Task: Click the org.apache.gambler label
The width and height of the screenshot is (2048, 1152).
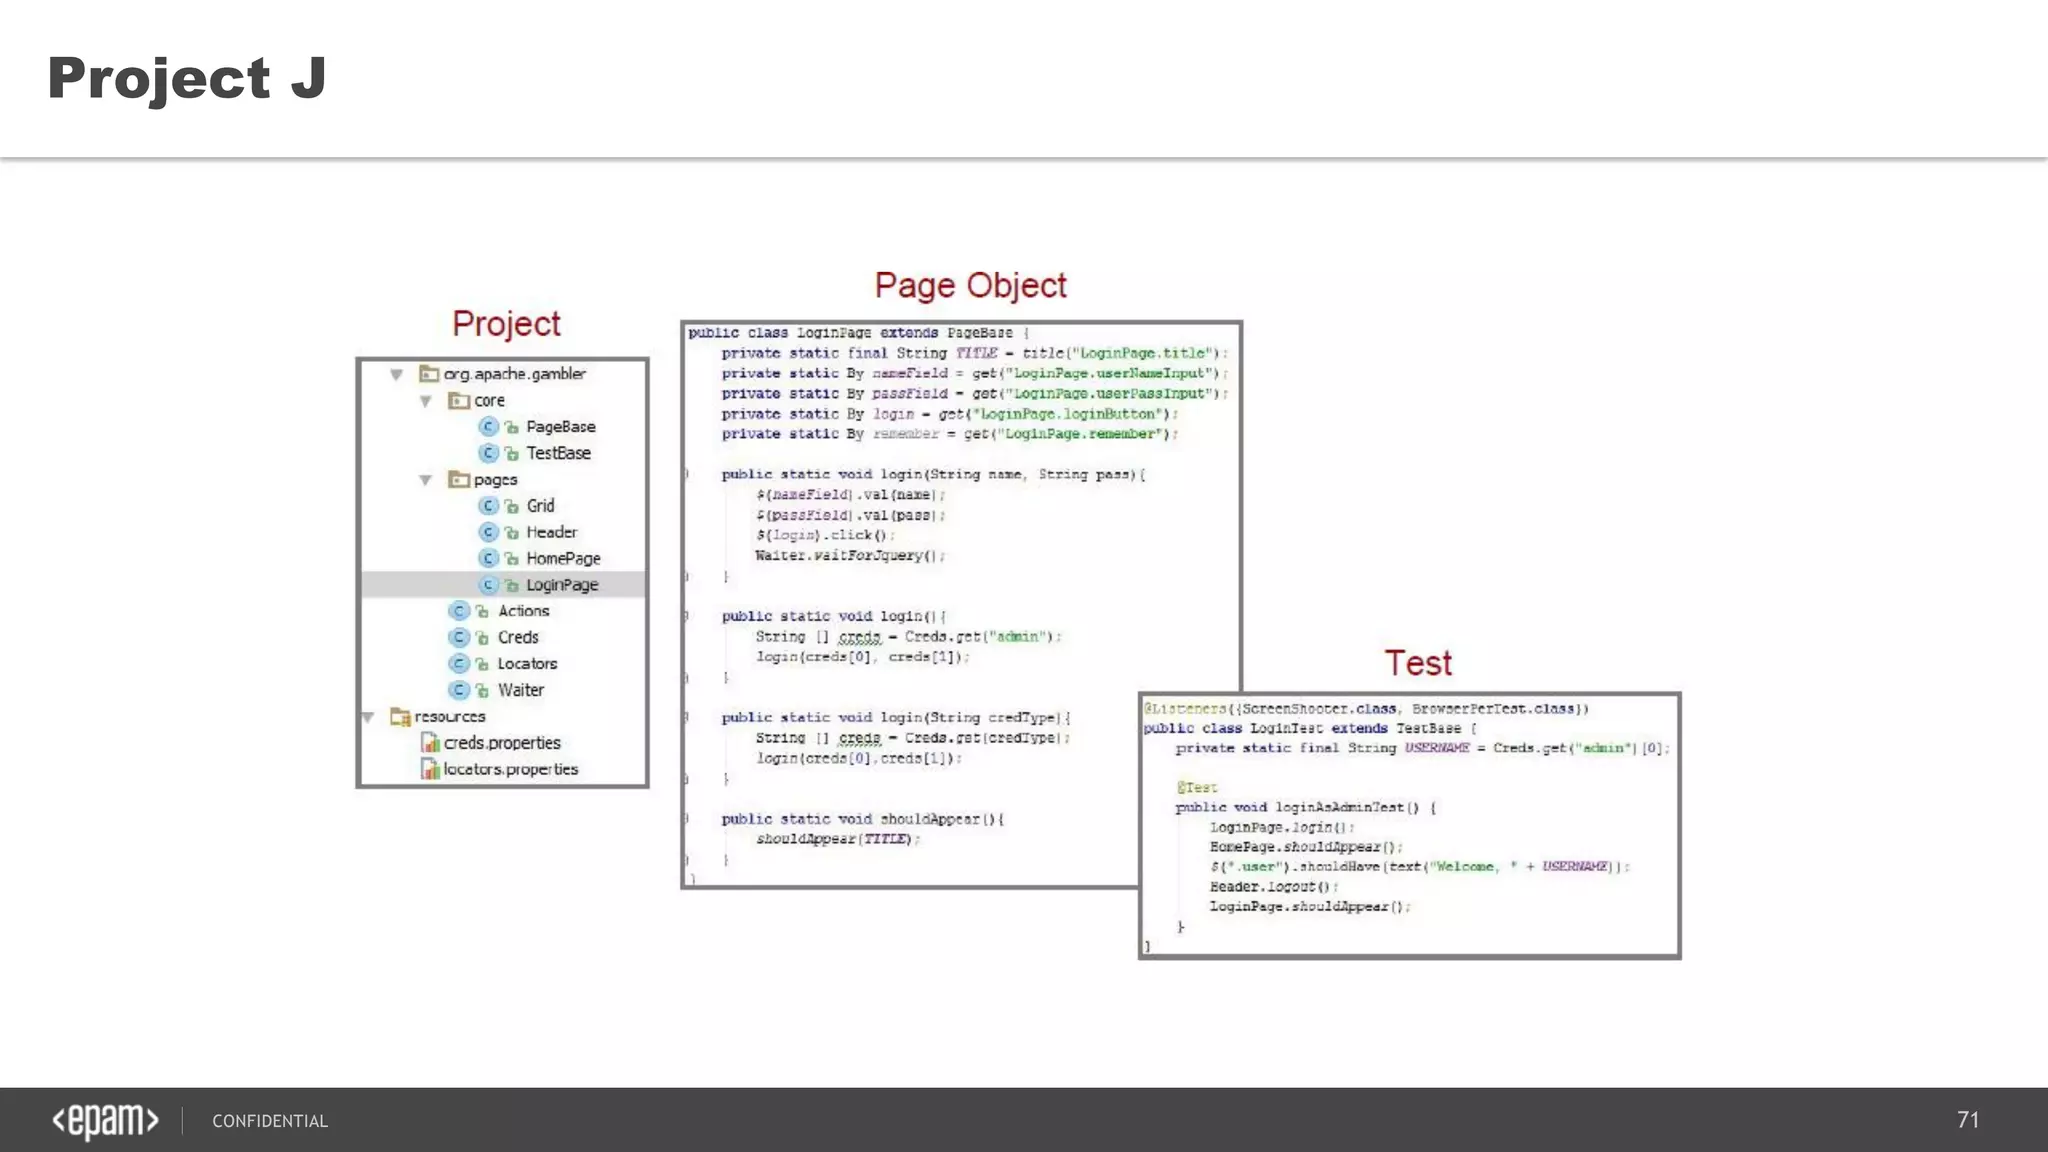Action: pyautogui.click(x=515, y=374)
